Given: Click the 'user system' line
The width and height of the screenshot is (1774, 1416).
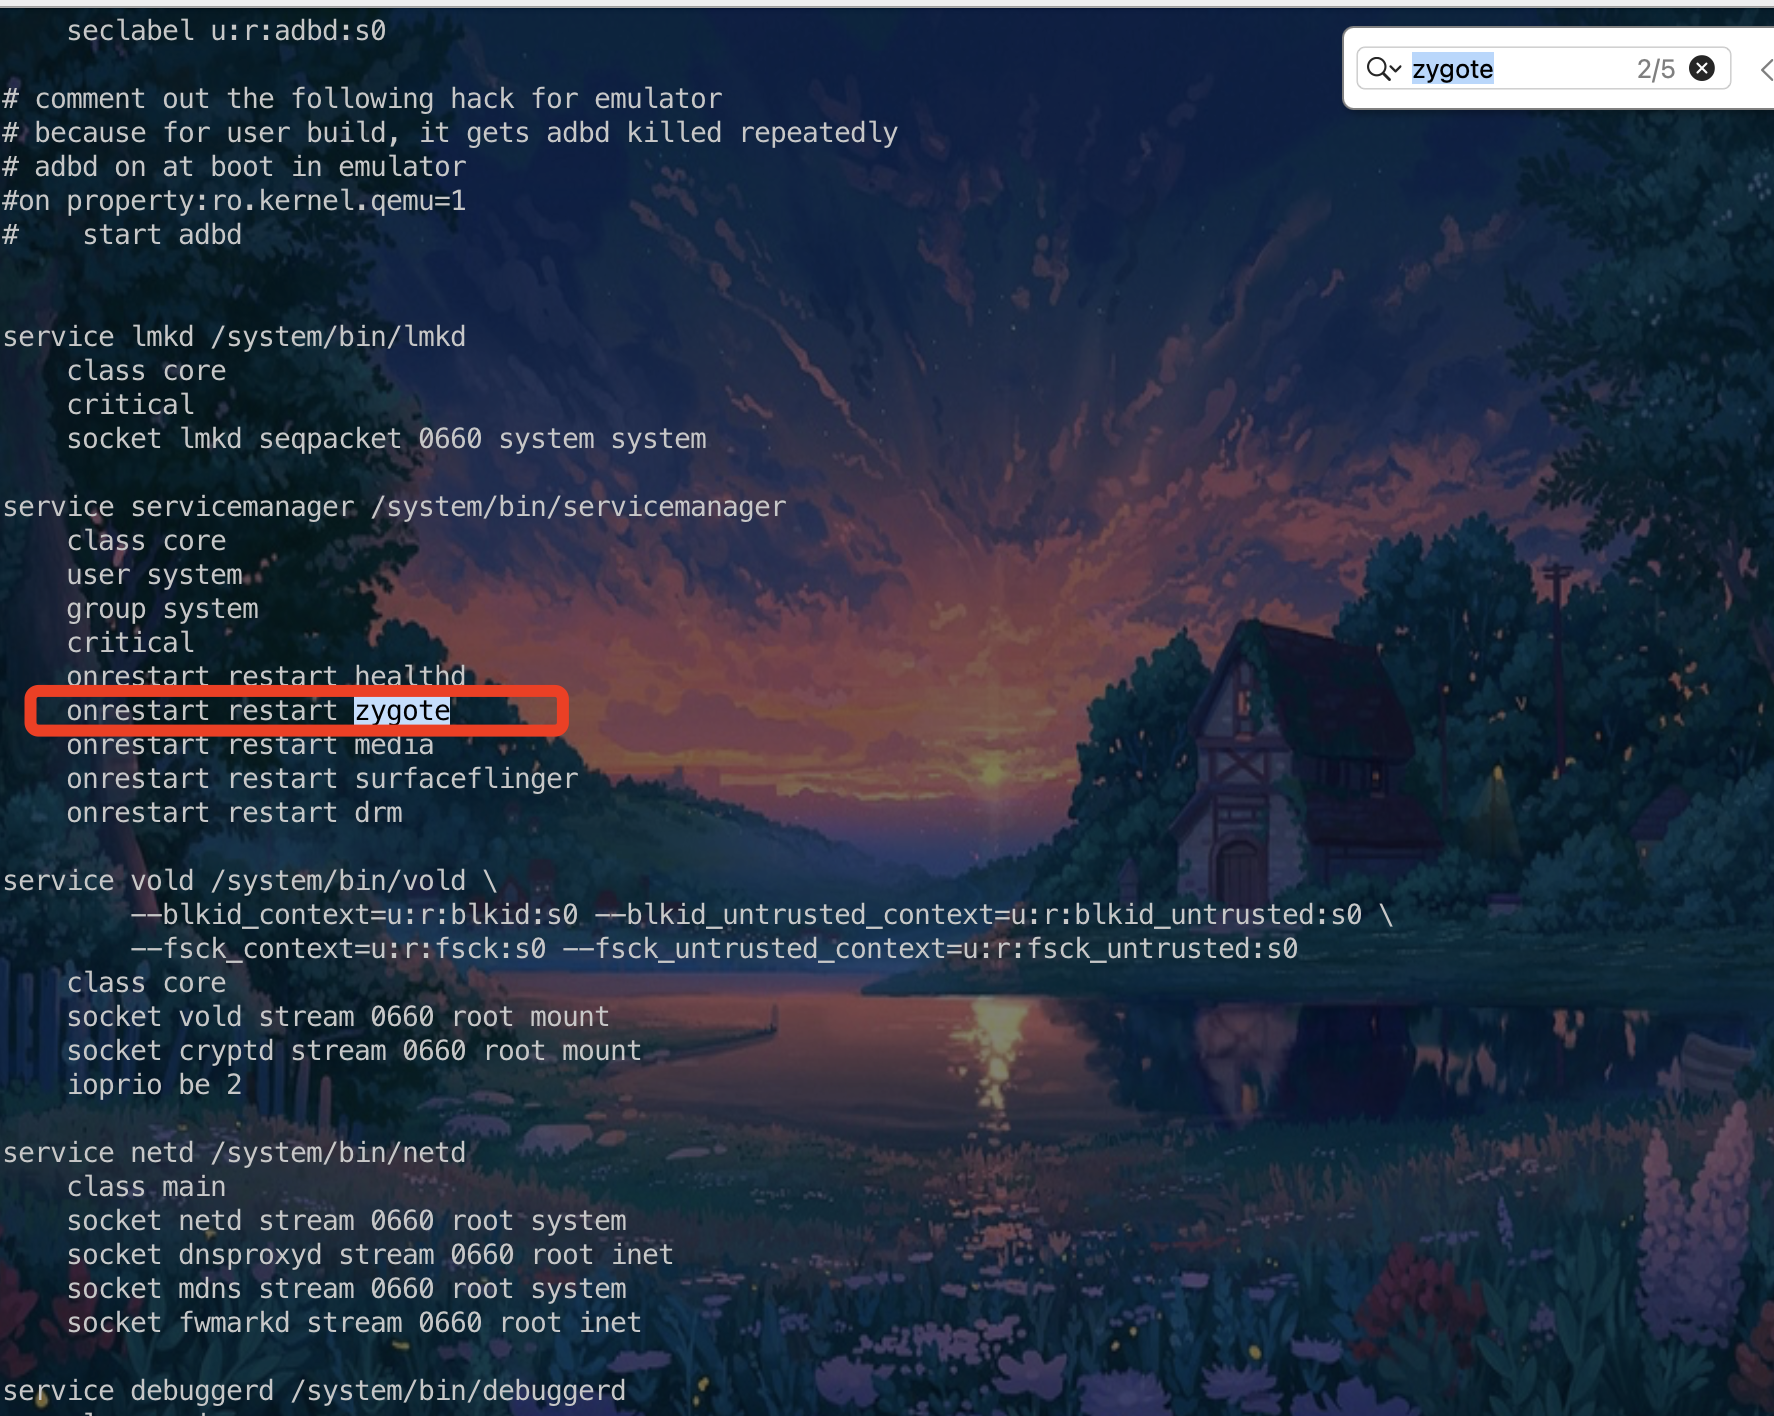Looking at the screenshot, I should [x=154, y=575].
